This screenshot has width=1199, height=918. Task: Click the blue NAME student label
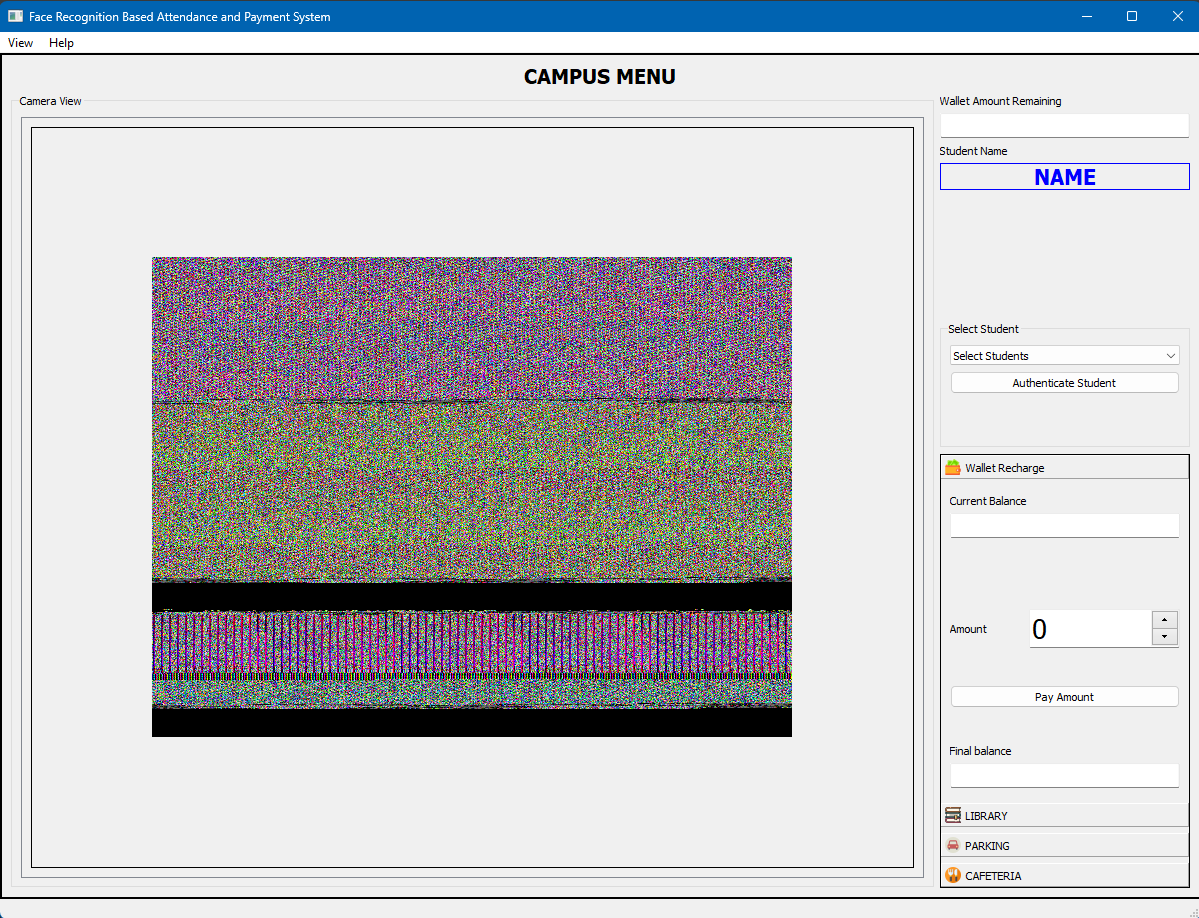(x=1064, y=177)
